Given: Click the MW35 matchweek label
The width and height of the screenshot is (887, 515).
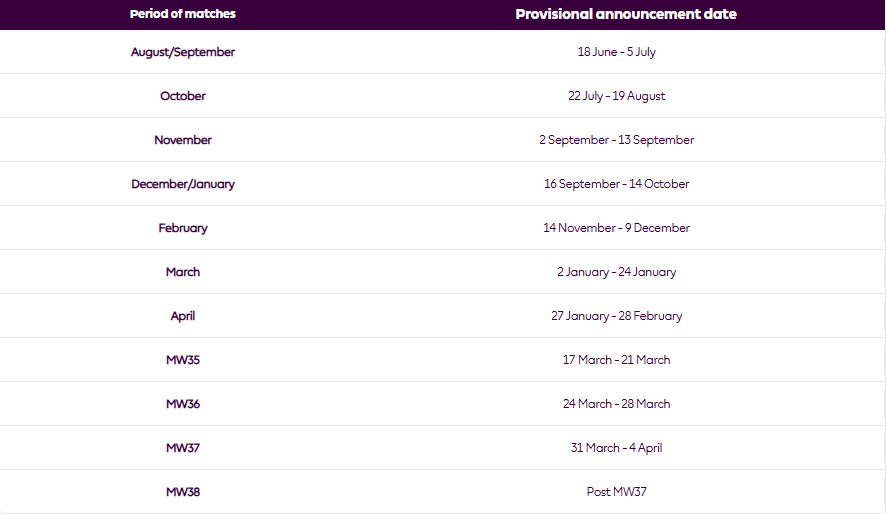Looking at the screenshot, I should pyautogui.click(x=183, y=360).
